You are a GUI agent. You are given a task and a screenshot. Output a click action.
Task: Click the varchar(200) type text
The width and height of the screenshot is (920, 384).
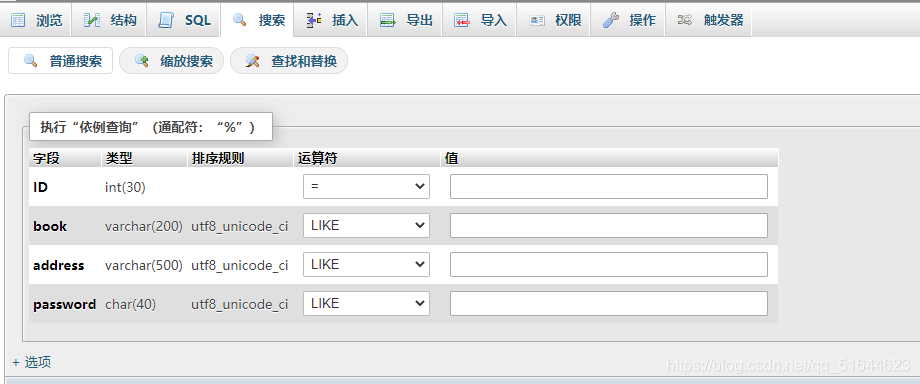coord(144,227)
